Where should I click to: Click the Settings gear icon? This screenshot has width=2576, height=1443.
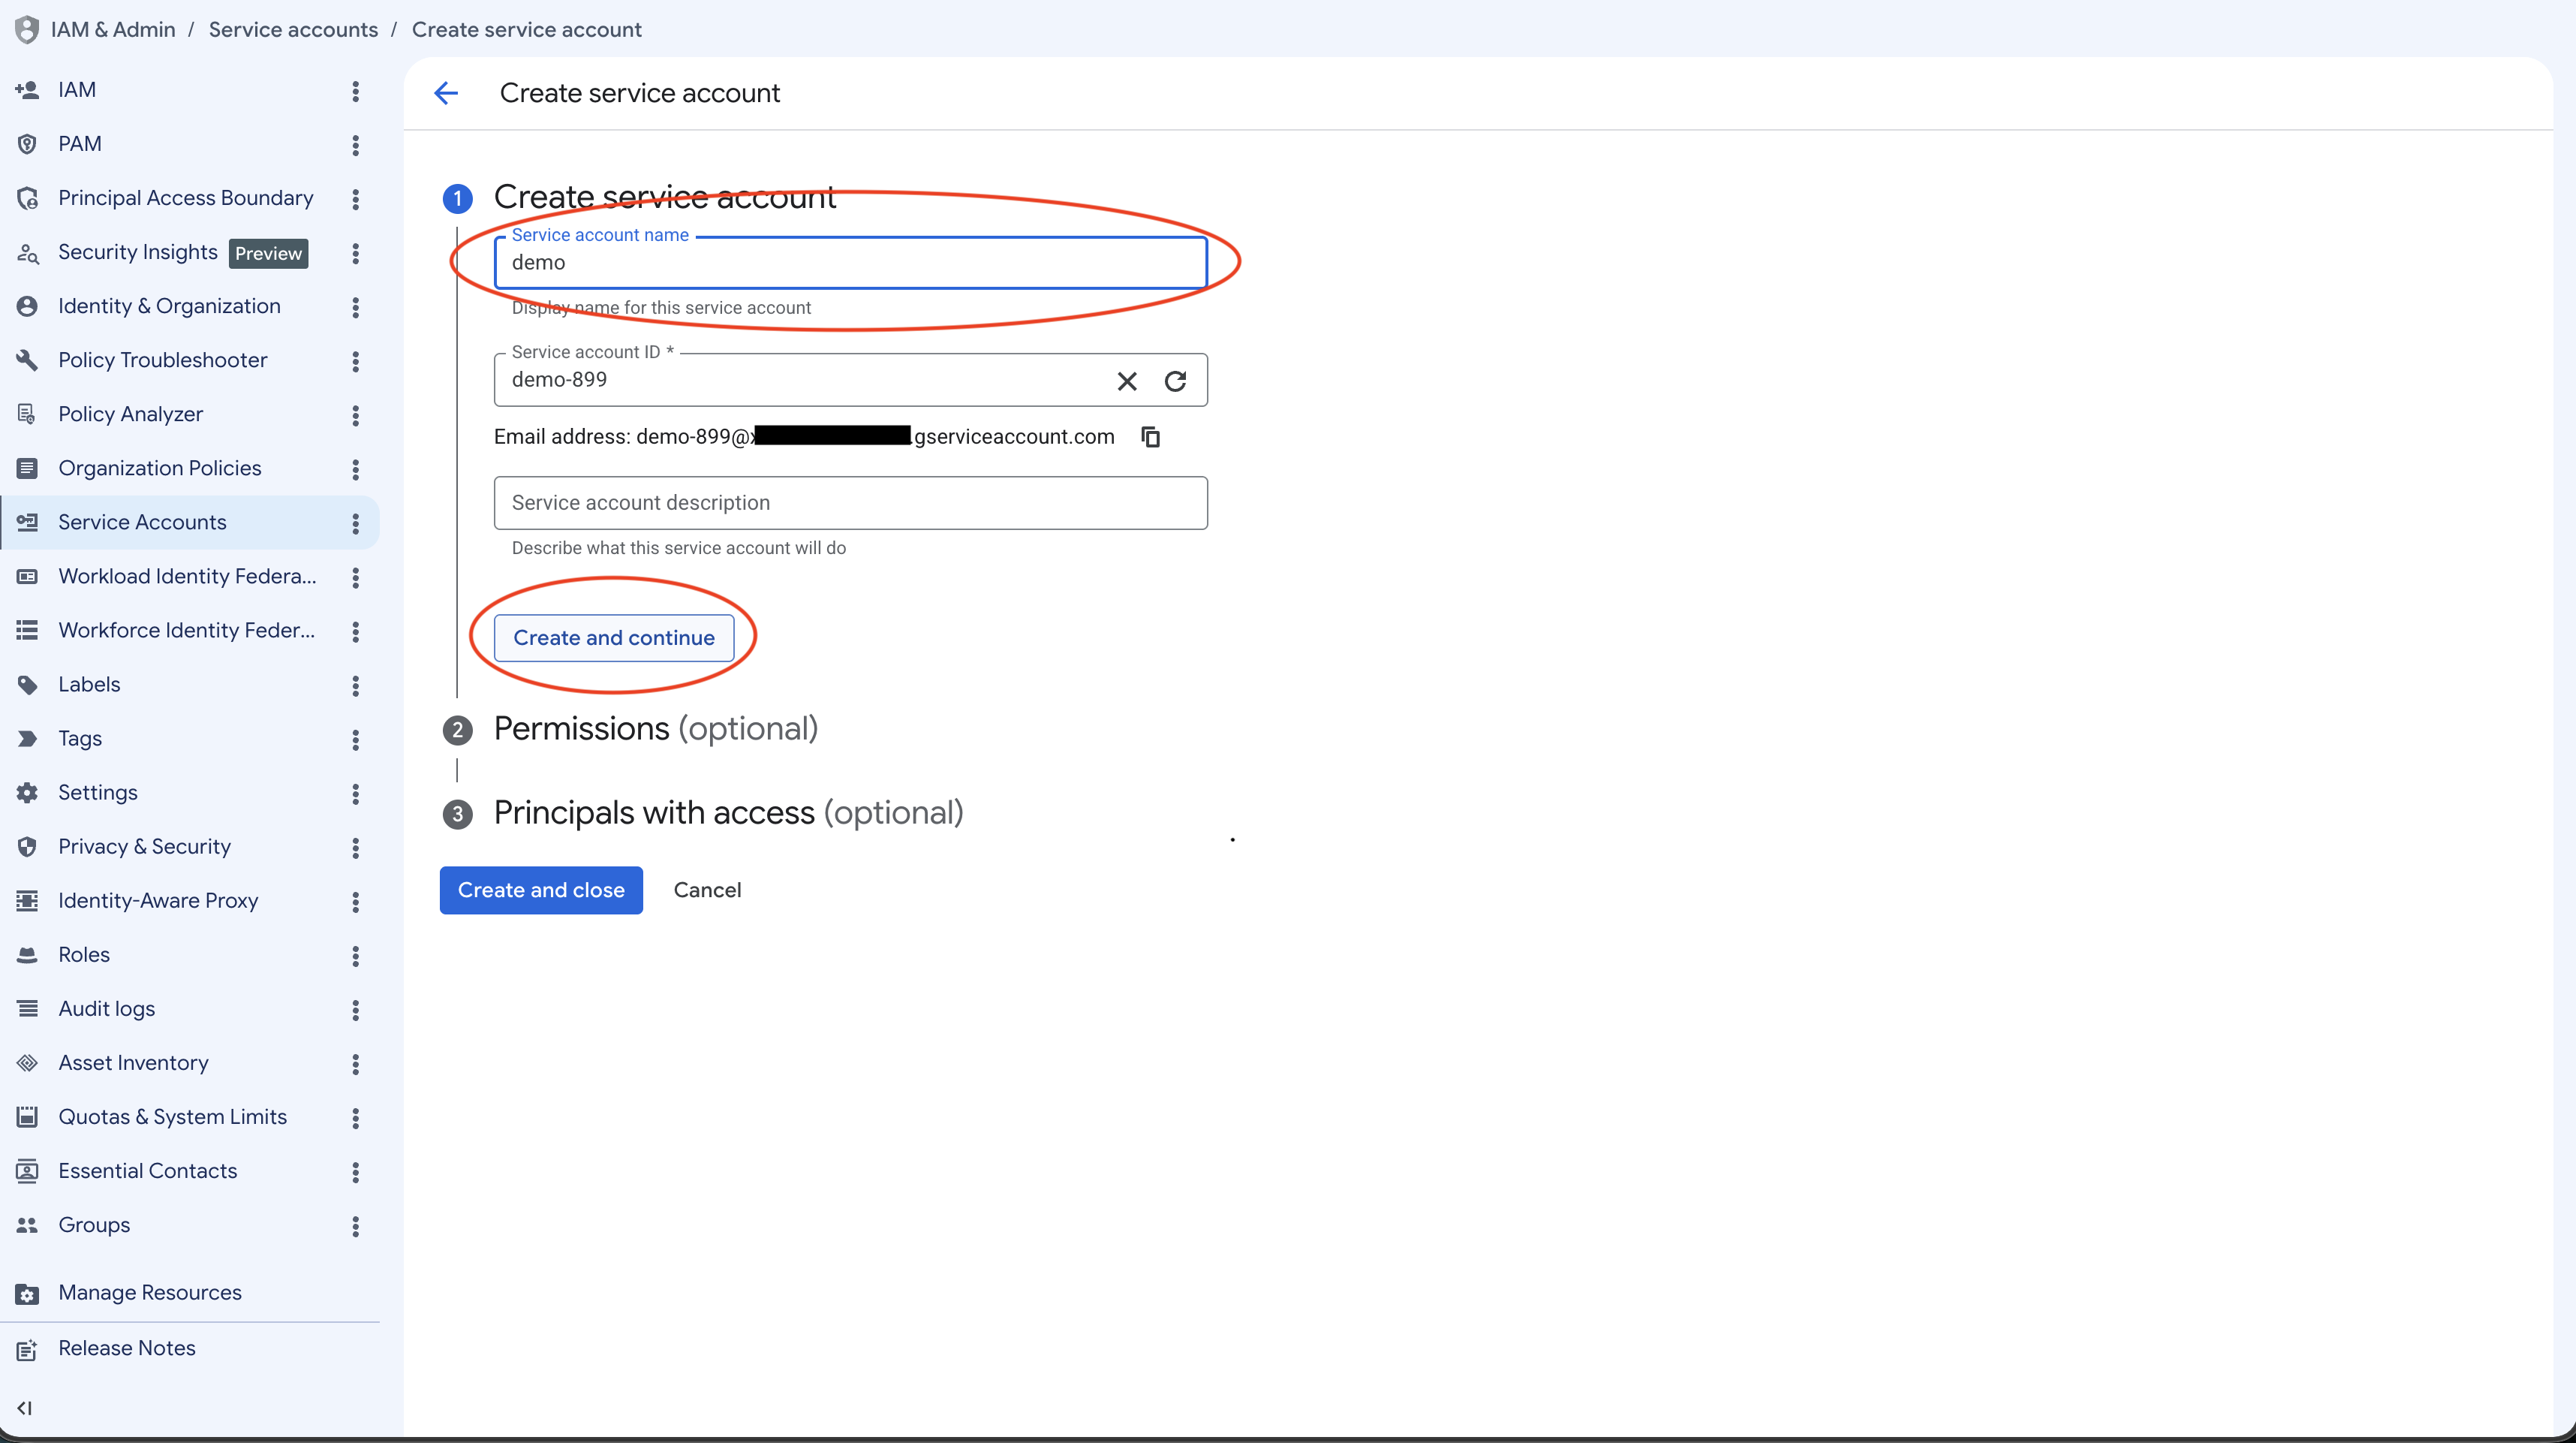(27, 793)
